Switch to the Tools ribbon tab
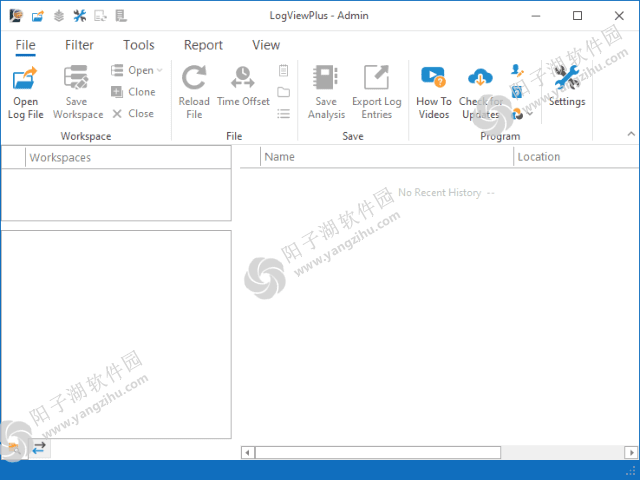640x480 pixels. point(139,45)
